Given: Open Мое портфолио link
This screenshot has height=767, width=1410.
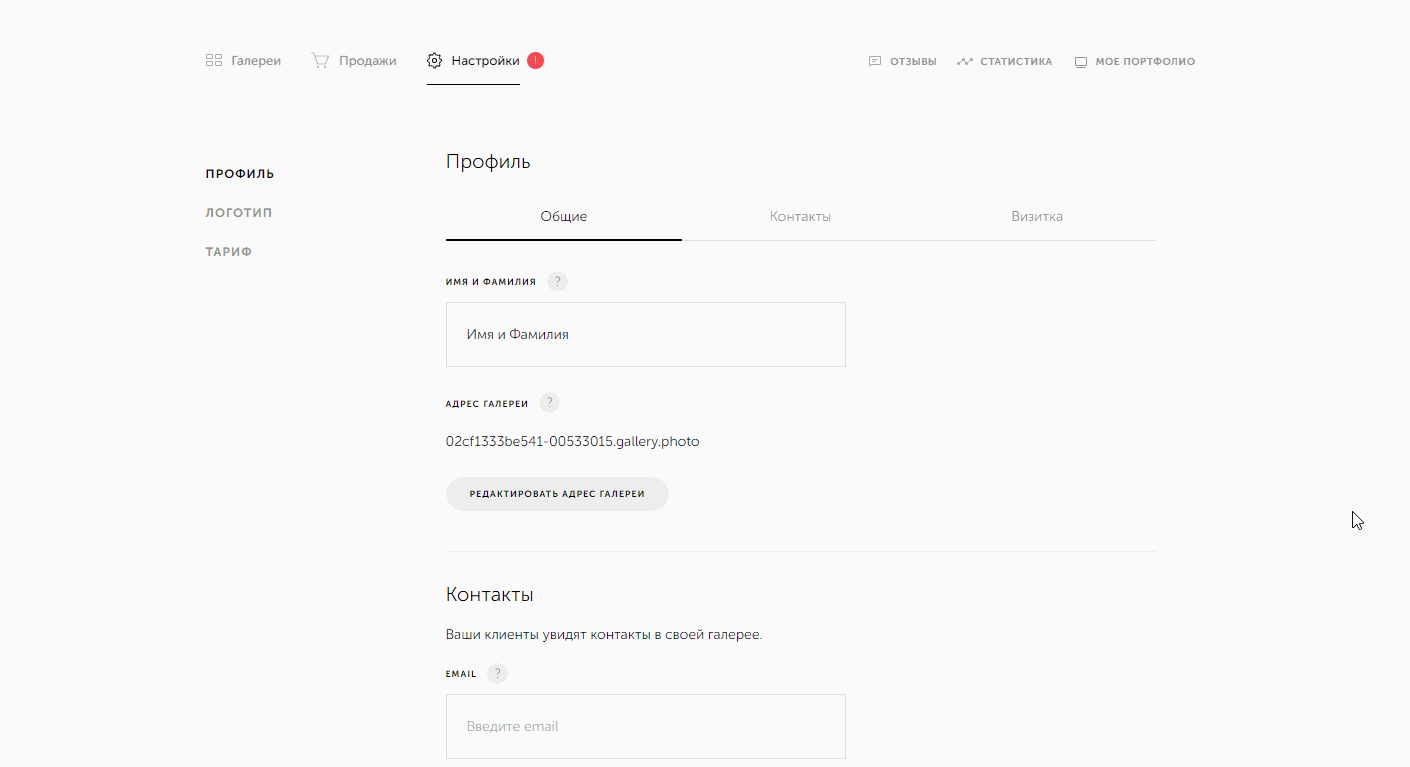Looking at the screenshot, I should (x=1134, y=62).
